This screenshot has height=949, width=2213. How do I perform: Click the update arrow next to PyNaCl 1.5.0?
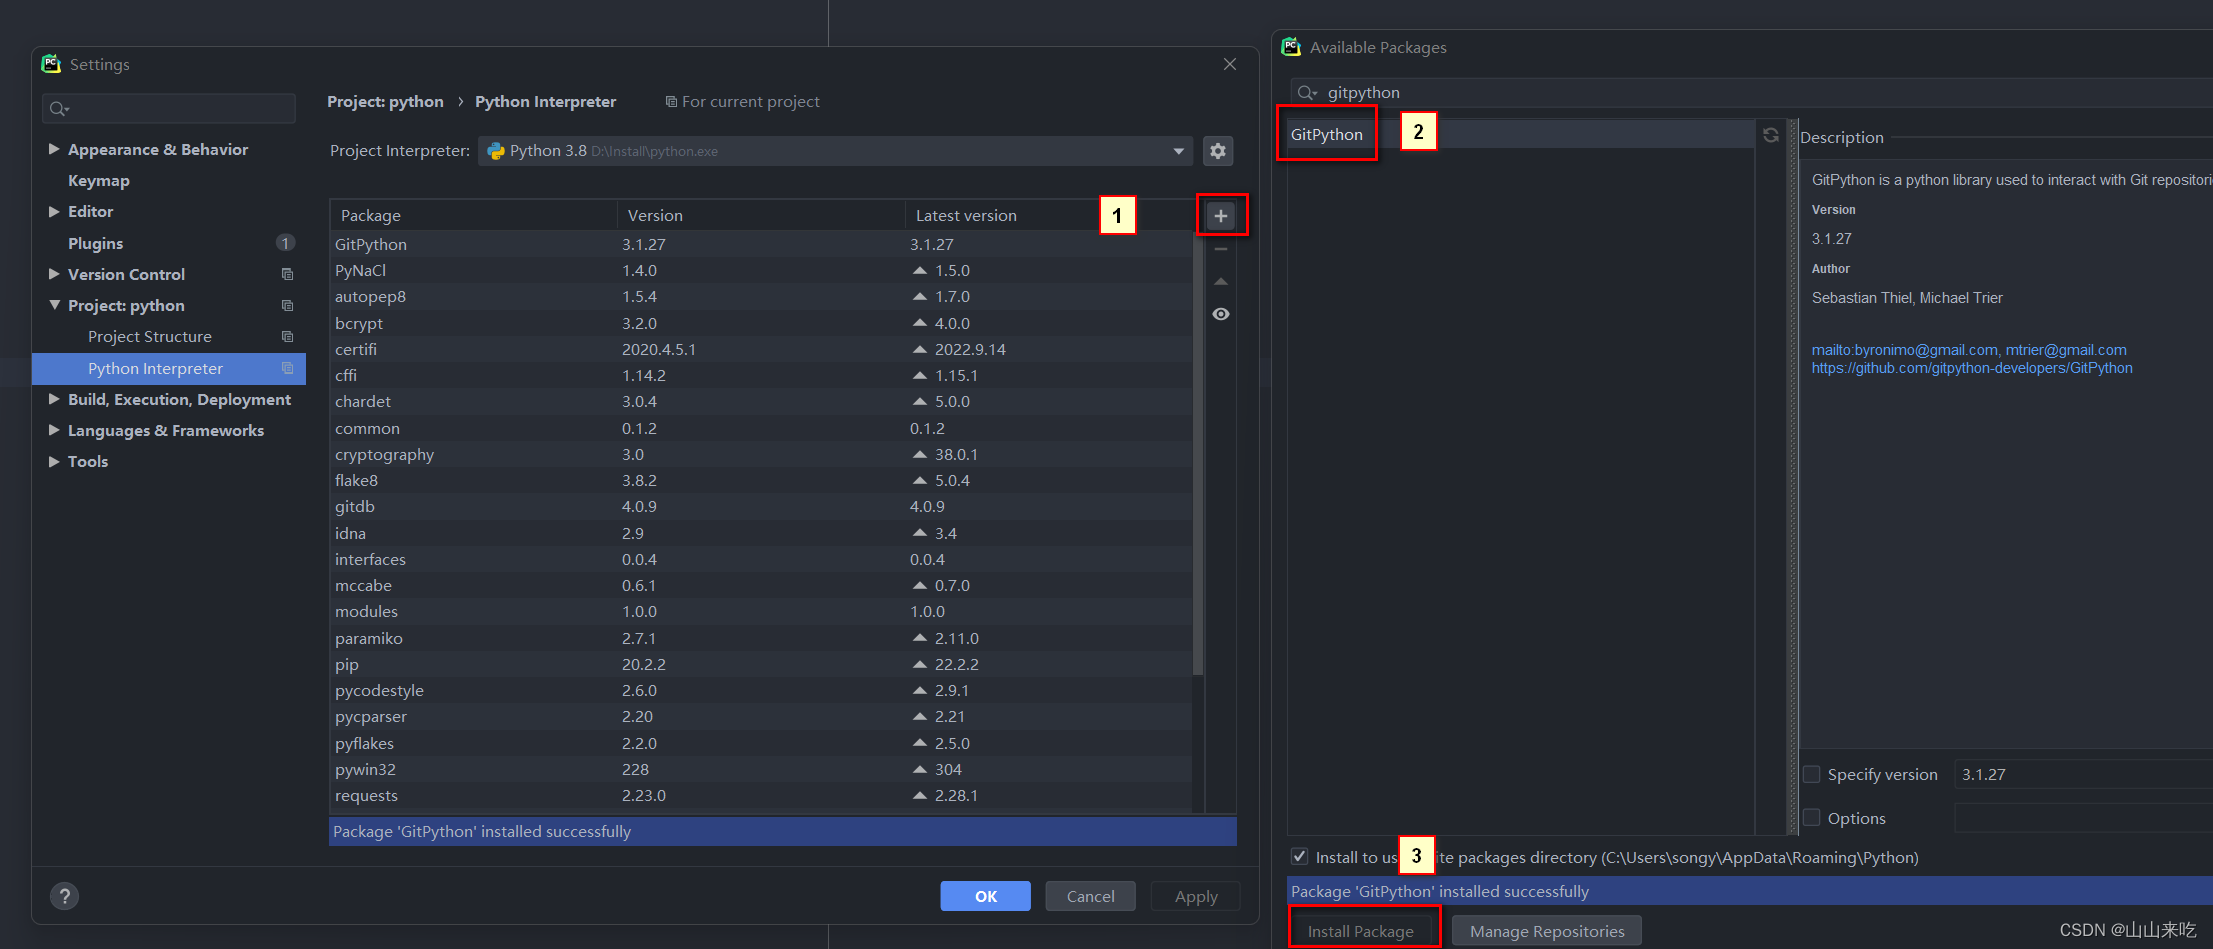(920, 271)
